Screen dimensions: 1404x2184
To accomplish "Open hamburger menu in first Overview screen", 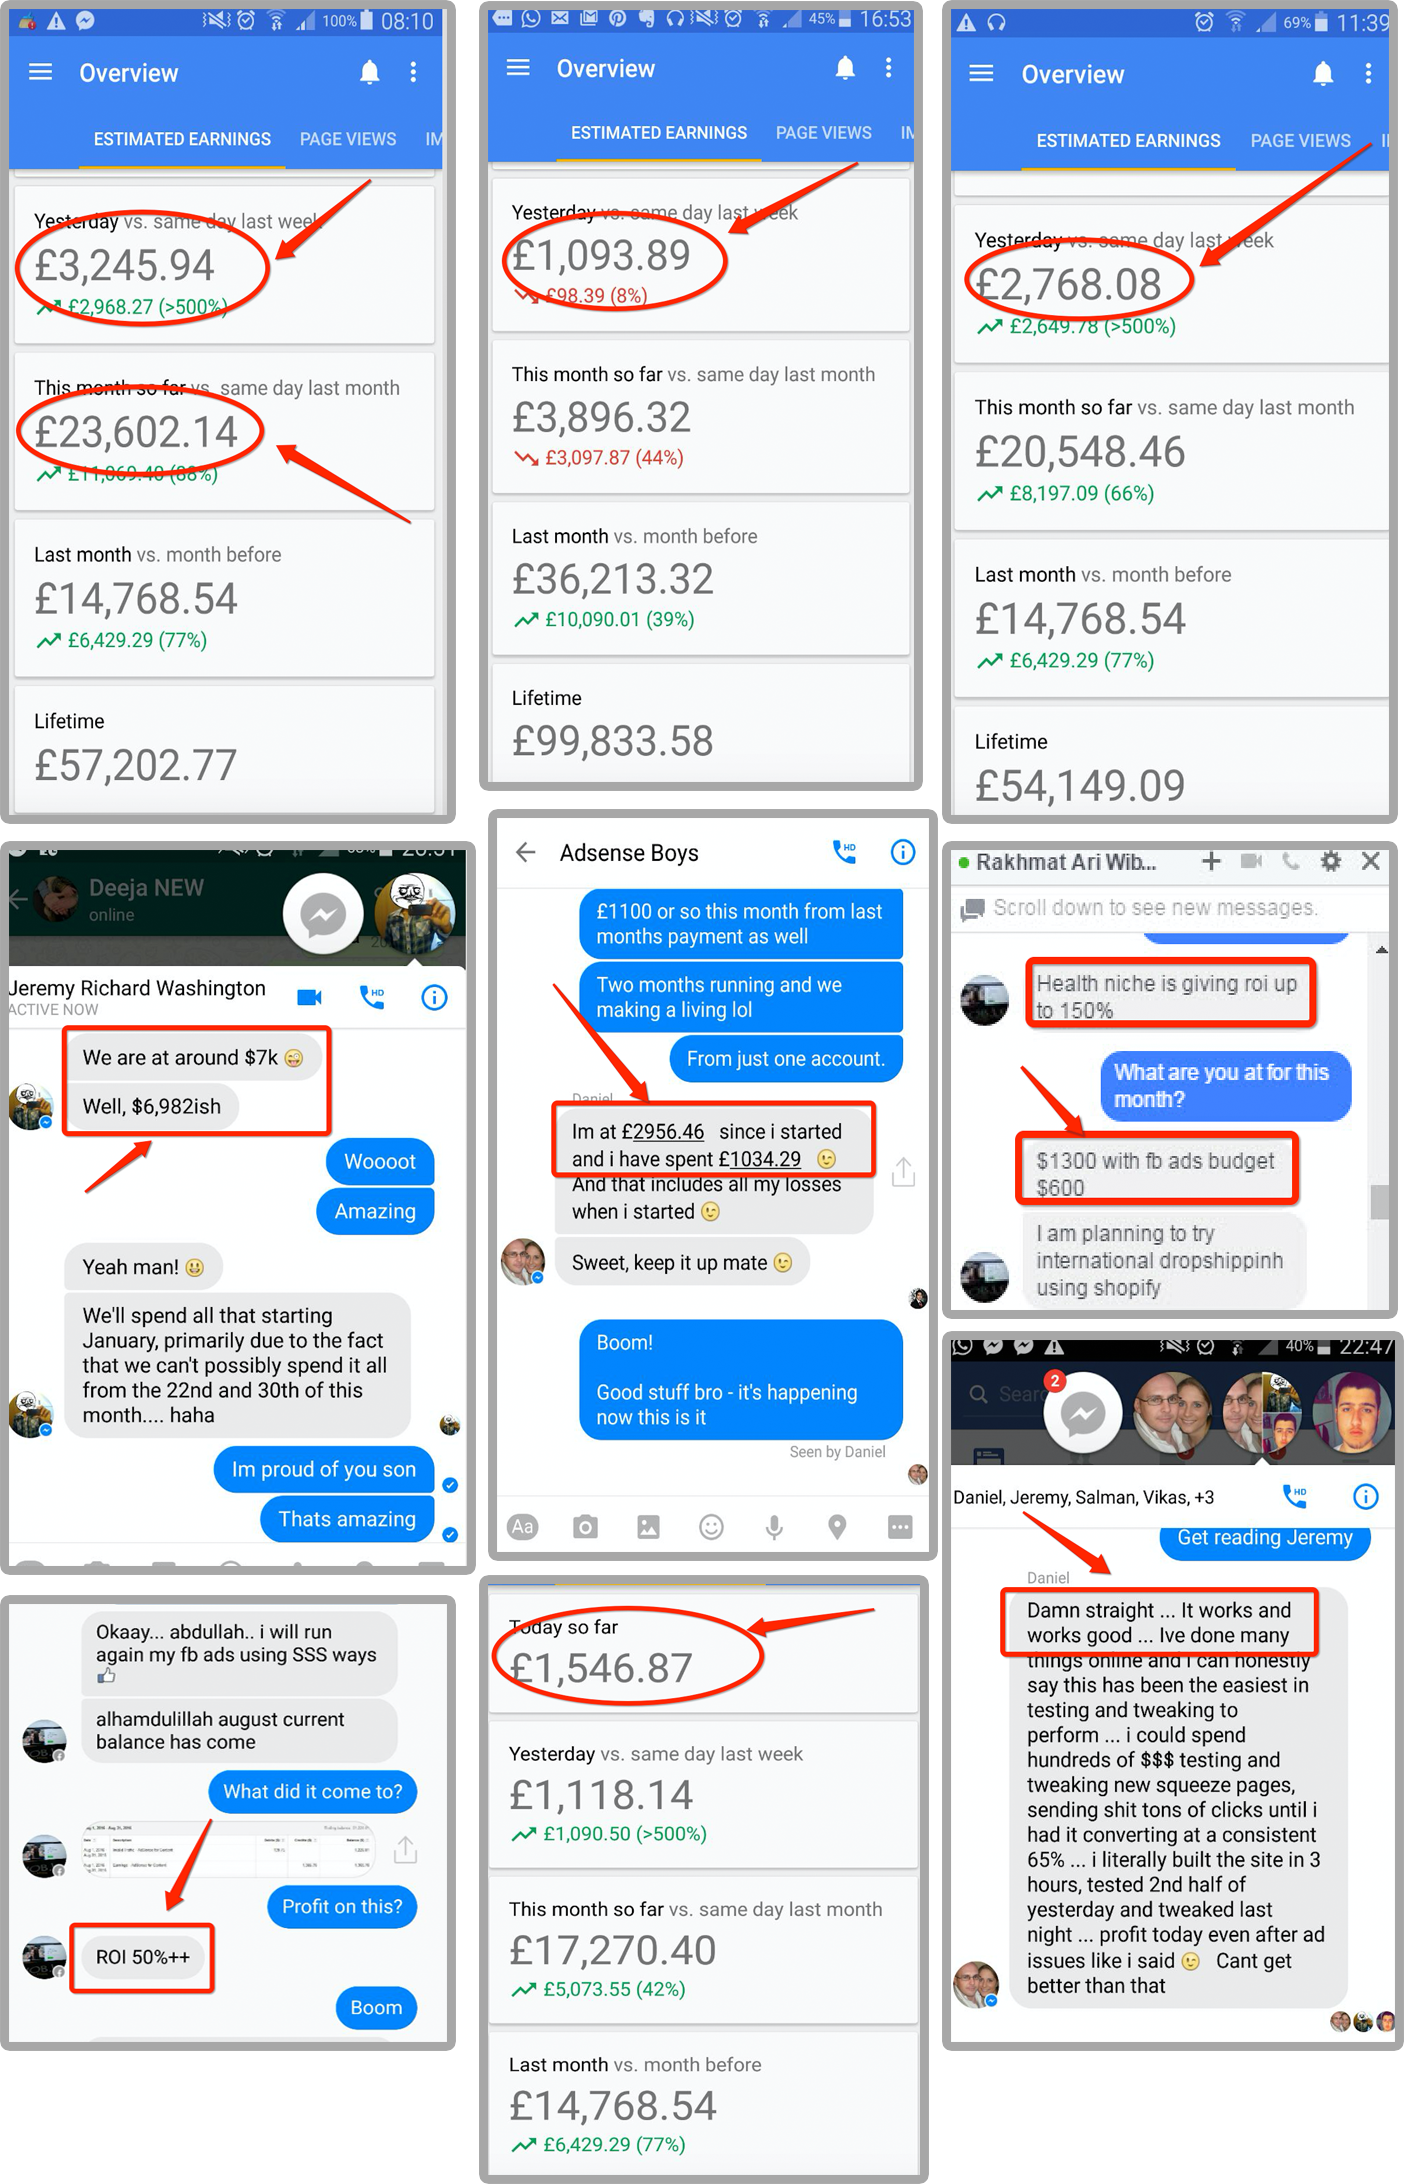I will 40,72.
